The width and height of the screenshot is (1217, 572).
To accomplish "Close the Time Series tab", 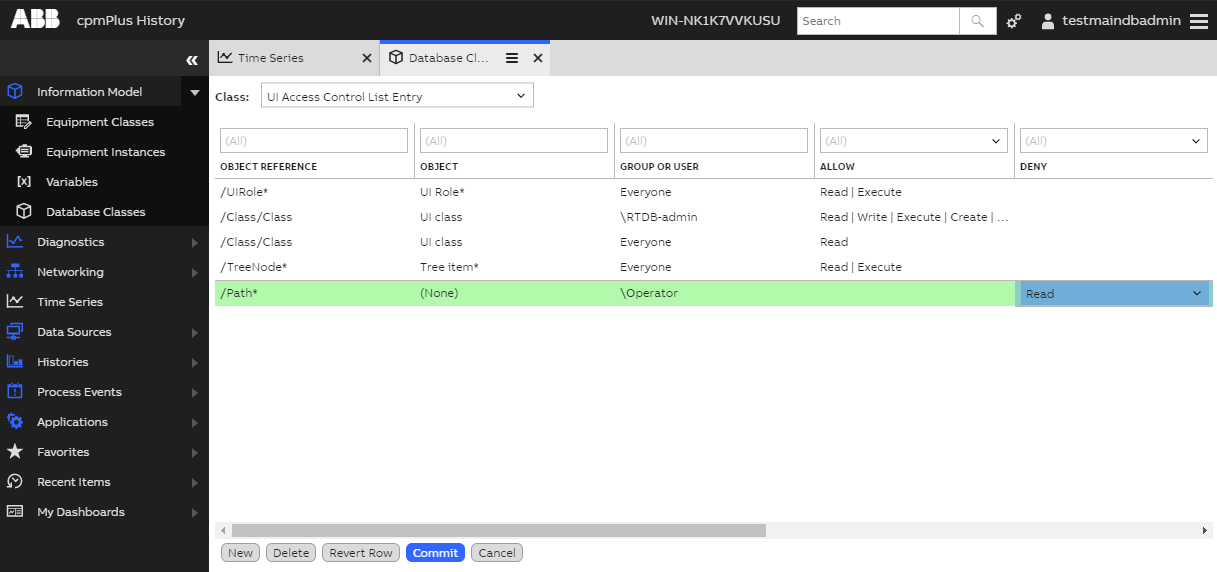I will [x=367, y=58].
